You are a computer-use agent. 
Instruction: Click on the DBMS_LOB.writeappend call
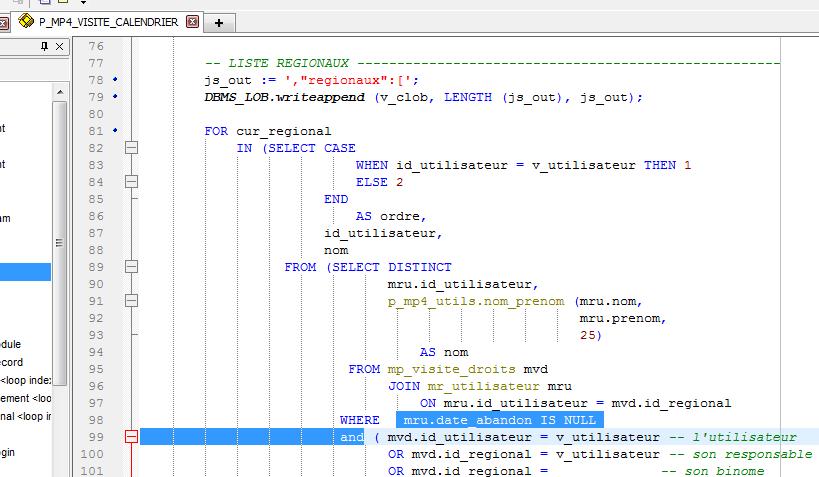285,97
